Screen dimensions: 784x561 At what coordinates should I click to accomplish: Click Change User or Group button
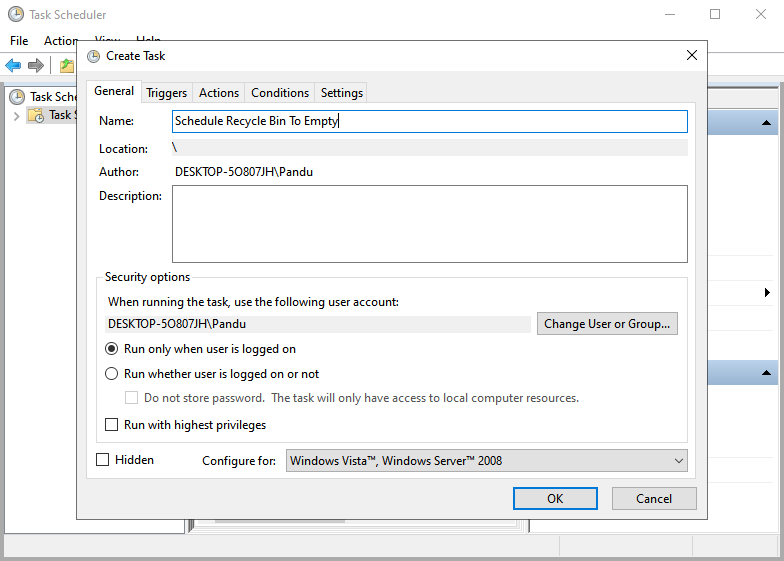click(607, 324)
